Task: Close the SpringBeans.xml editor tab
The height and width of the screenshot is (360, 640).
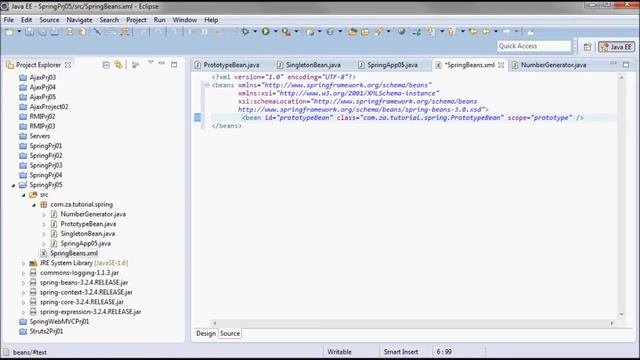Action: (501, 65)
